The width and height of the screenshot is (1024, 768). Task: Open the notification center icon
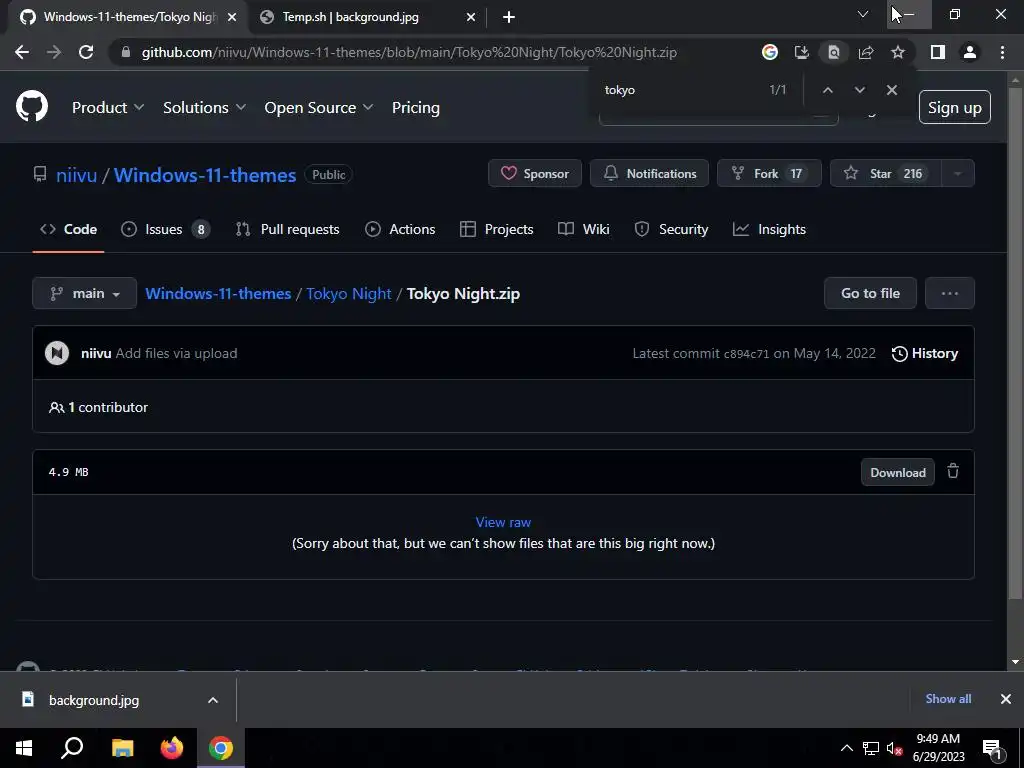[x=992, y=749]
